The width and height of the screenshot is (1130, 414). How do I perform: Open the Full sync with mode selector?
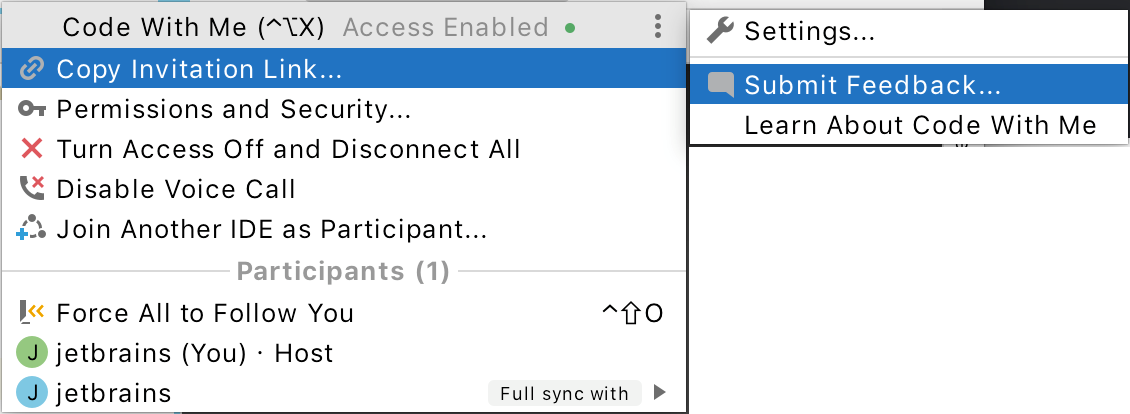(x=564, y=393)
